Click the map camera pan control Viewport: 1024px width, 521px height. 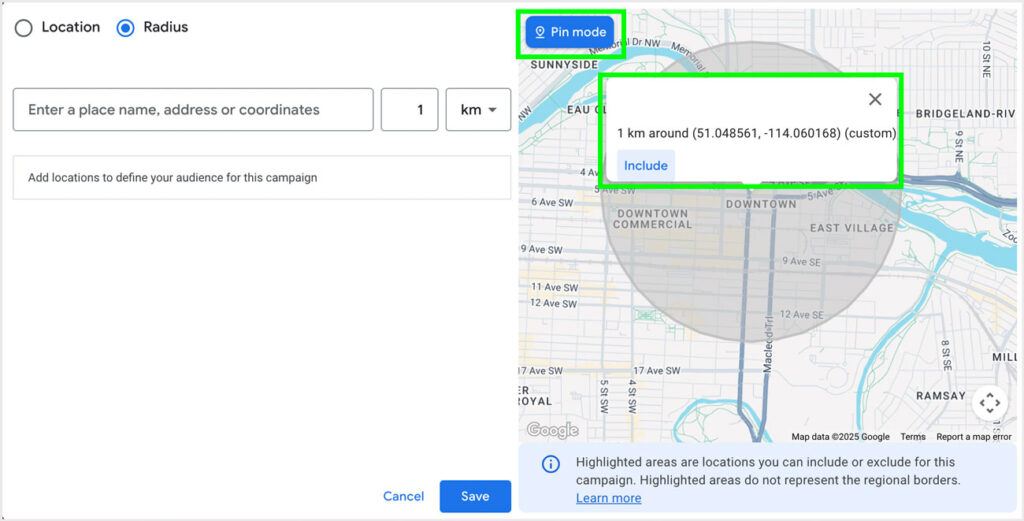click(989, 402)
